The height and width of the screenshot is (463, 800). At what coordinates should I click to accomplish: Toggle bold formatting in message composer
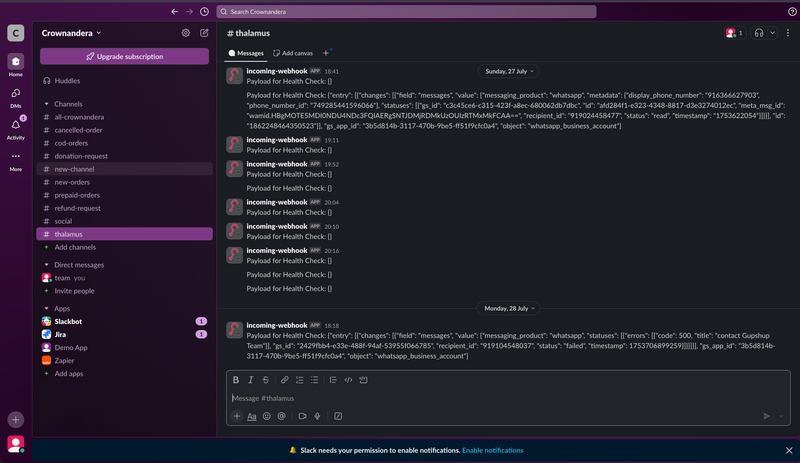click(x=236, y=380)
